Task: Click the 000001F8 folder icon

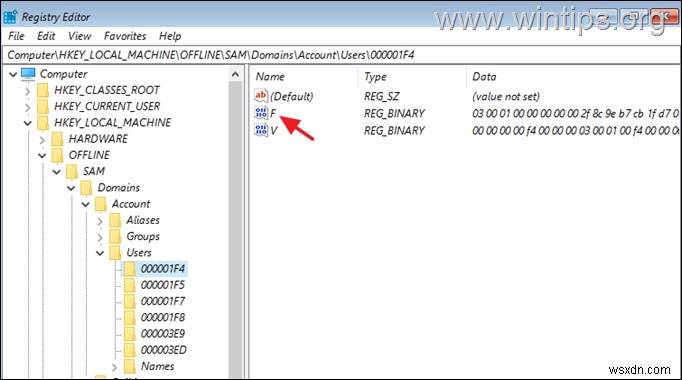Action: pos(130,317)
